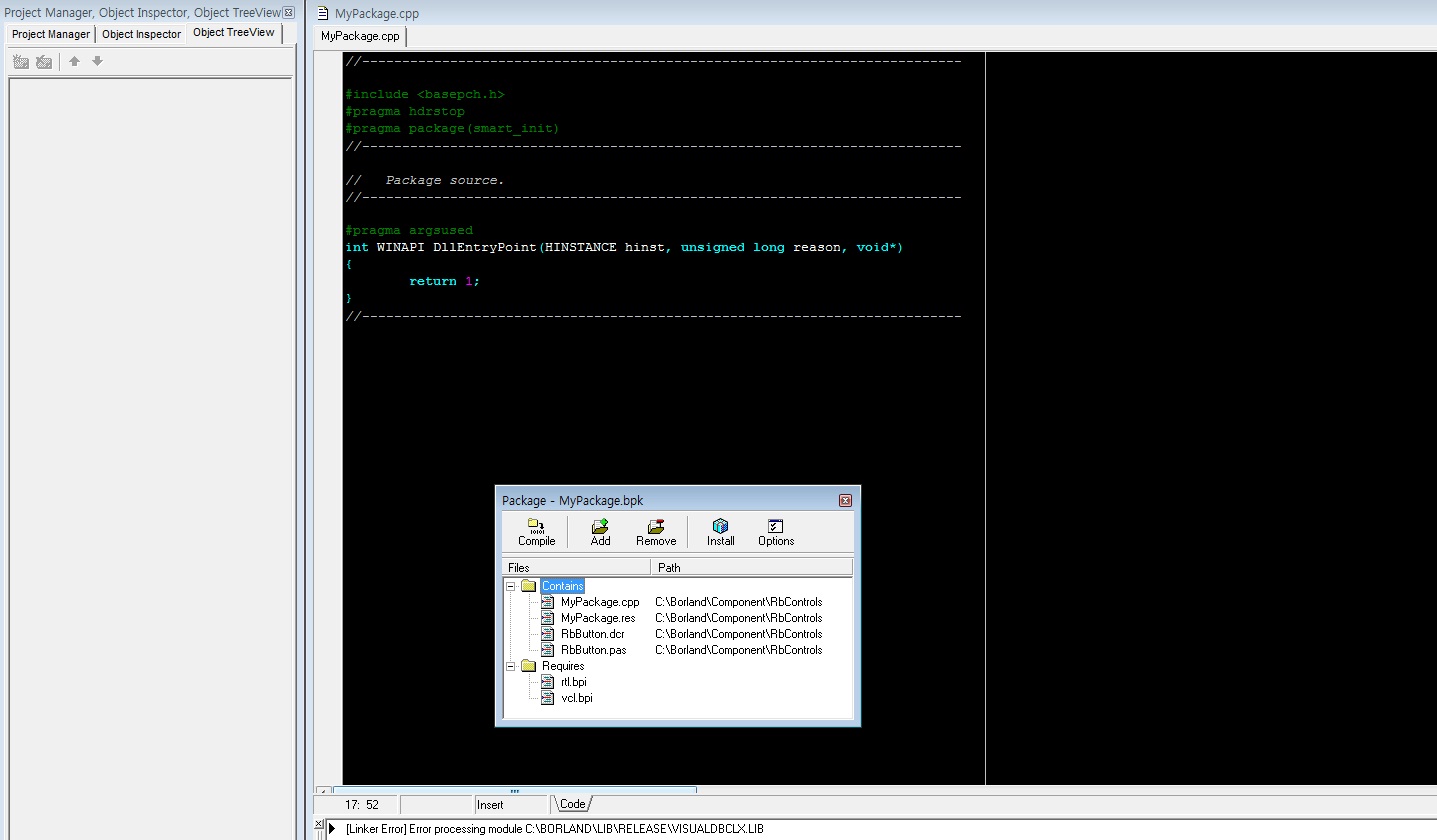Click the move up arrow in Object TreeView
This screenshot has height=840, width=1437.
(x=74, y=61)
